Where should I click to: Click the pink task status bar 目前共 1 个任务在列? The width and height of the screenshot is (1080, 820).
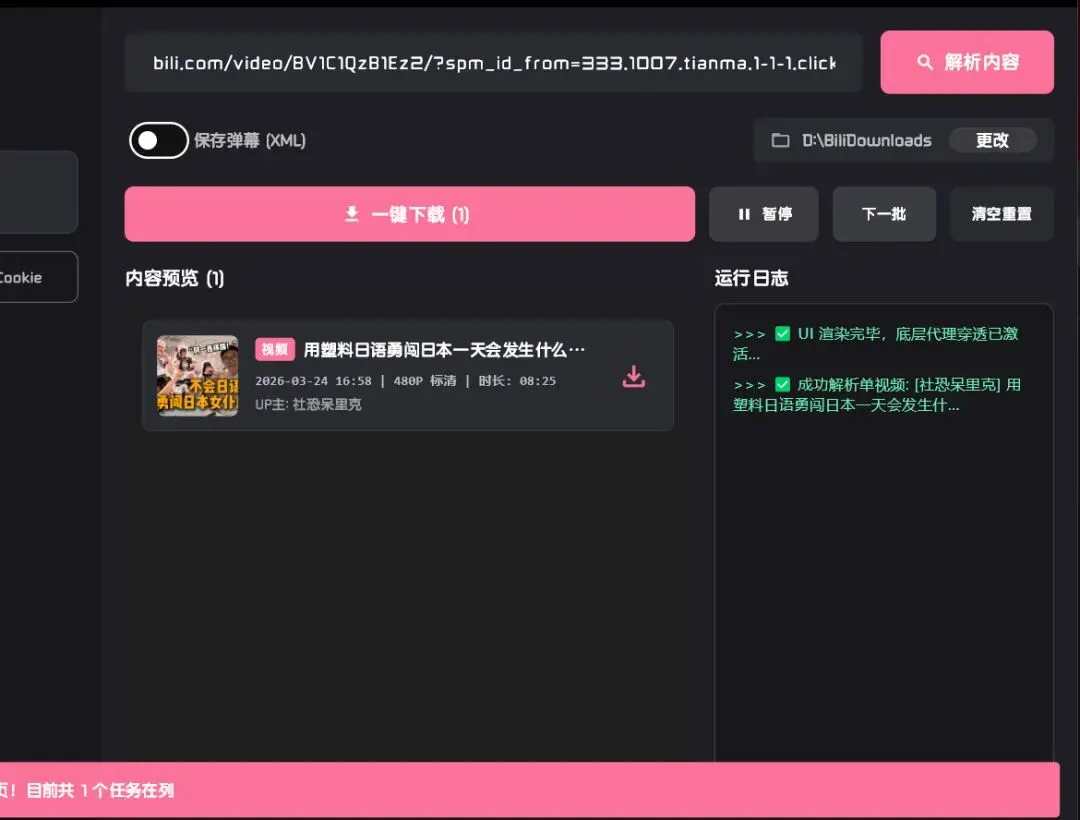pyautogui.click(x=529, y=790)
